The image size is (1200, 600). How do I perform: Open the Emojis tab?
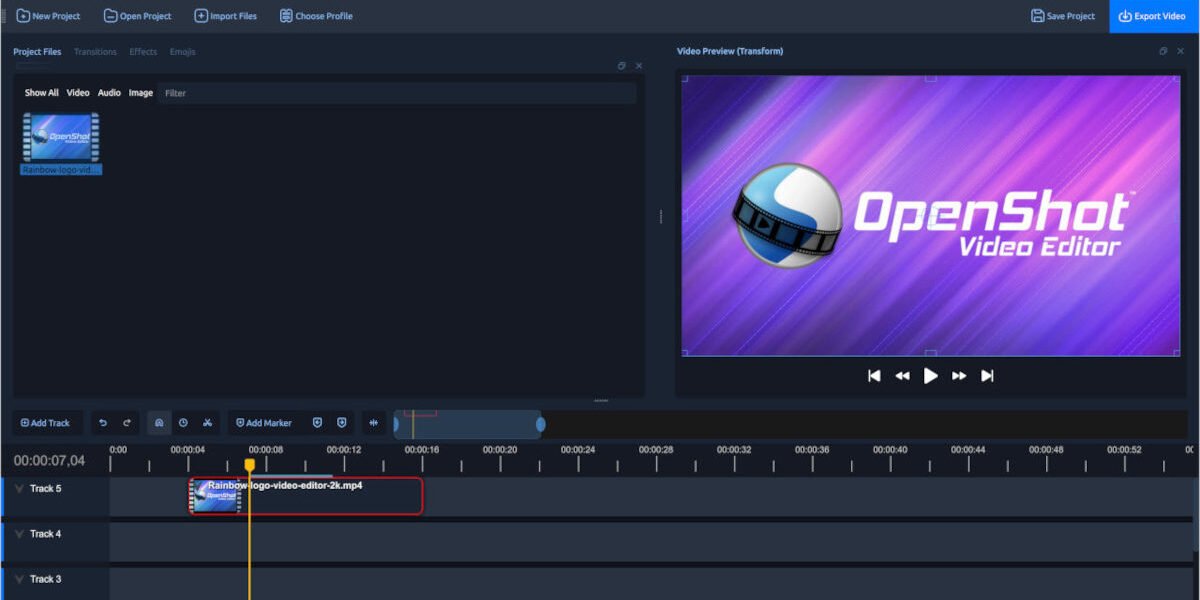pos(182,52)
